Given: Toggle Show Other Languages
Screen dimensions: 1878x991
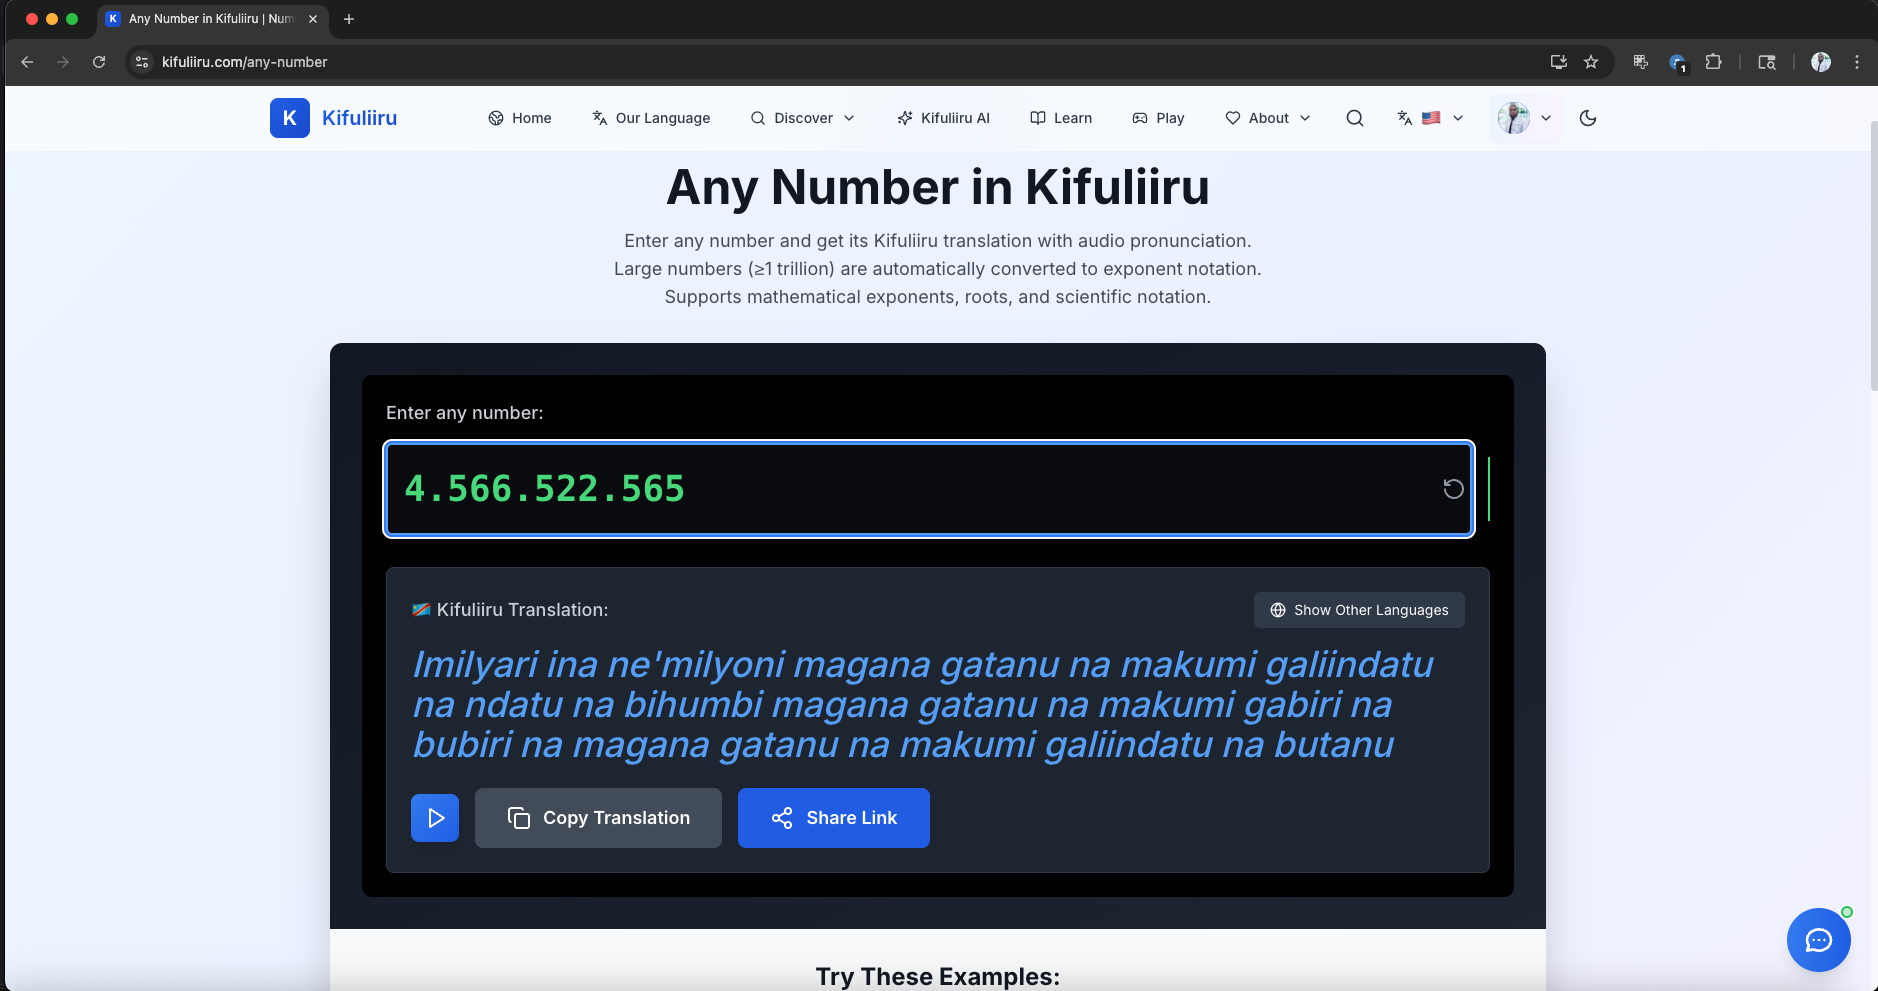Looking at the screenshot, I should (x=1358, y=610).
